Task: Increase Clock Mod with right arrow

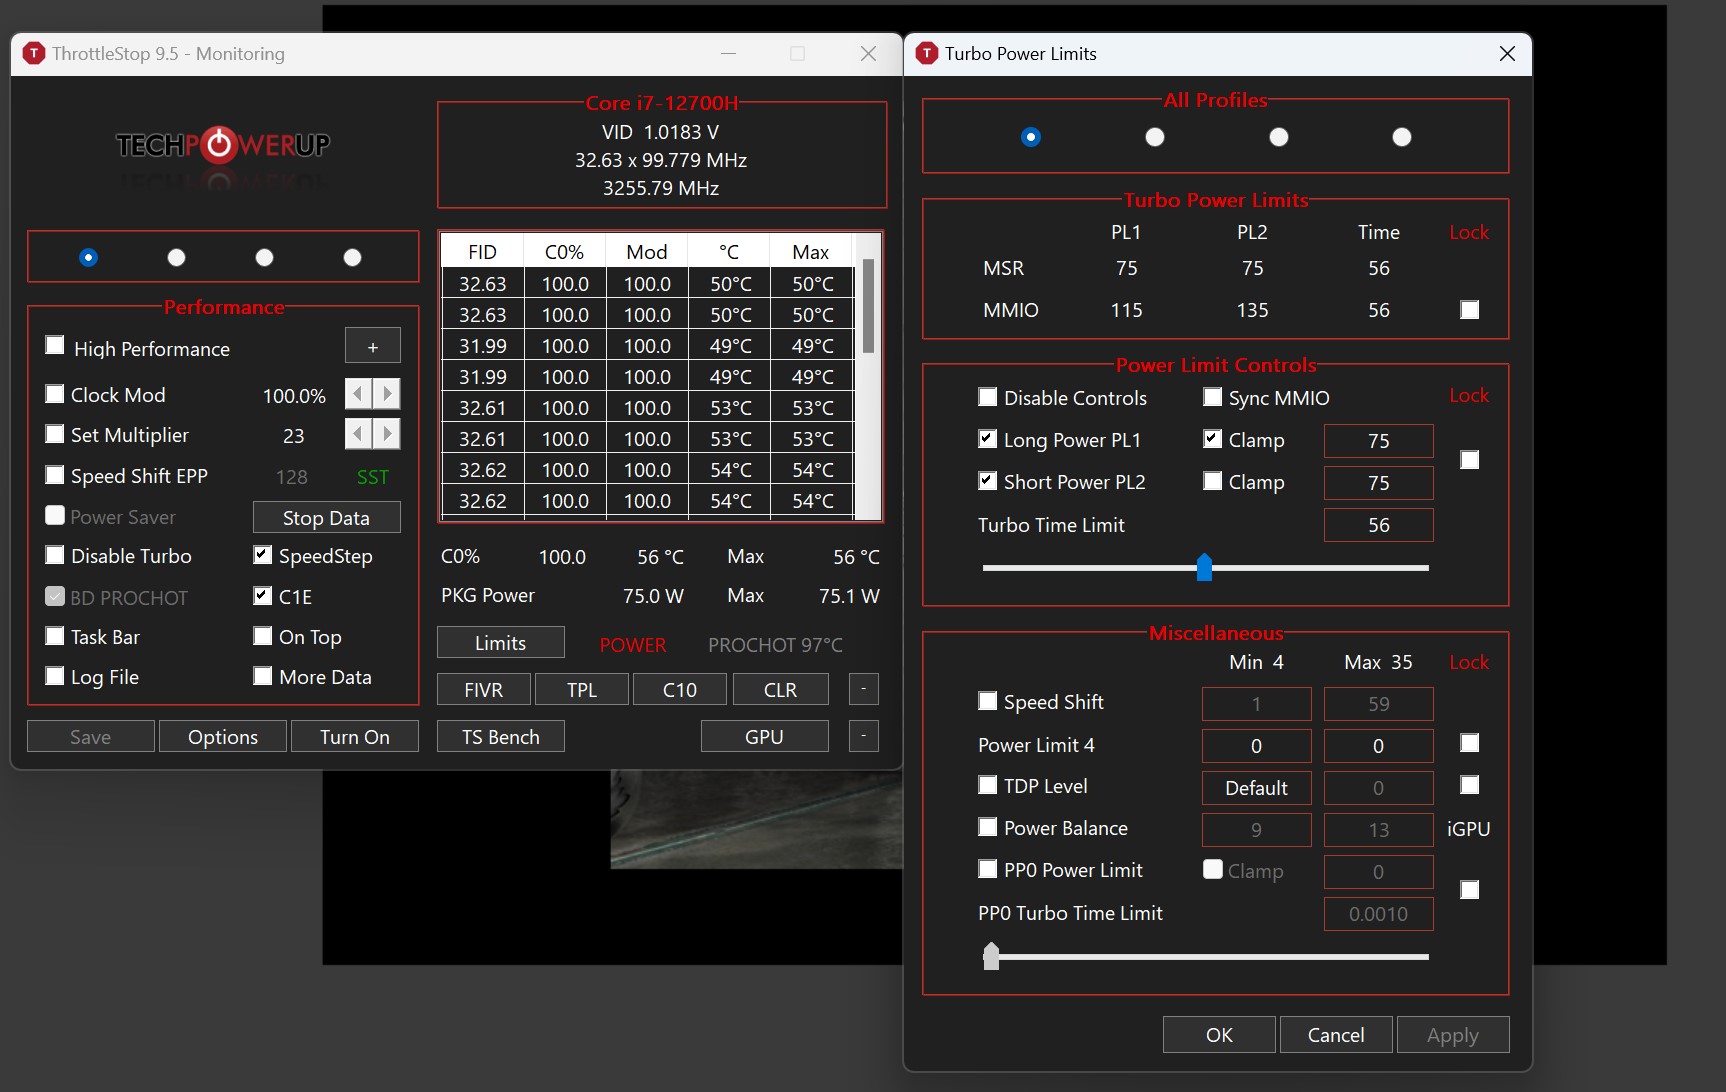Action: point(387,394)
